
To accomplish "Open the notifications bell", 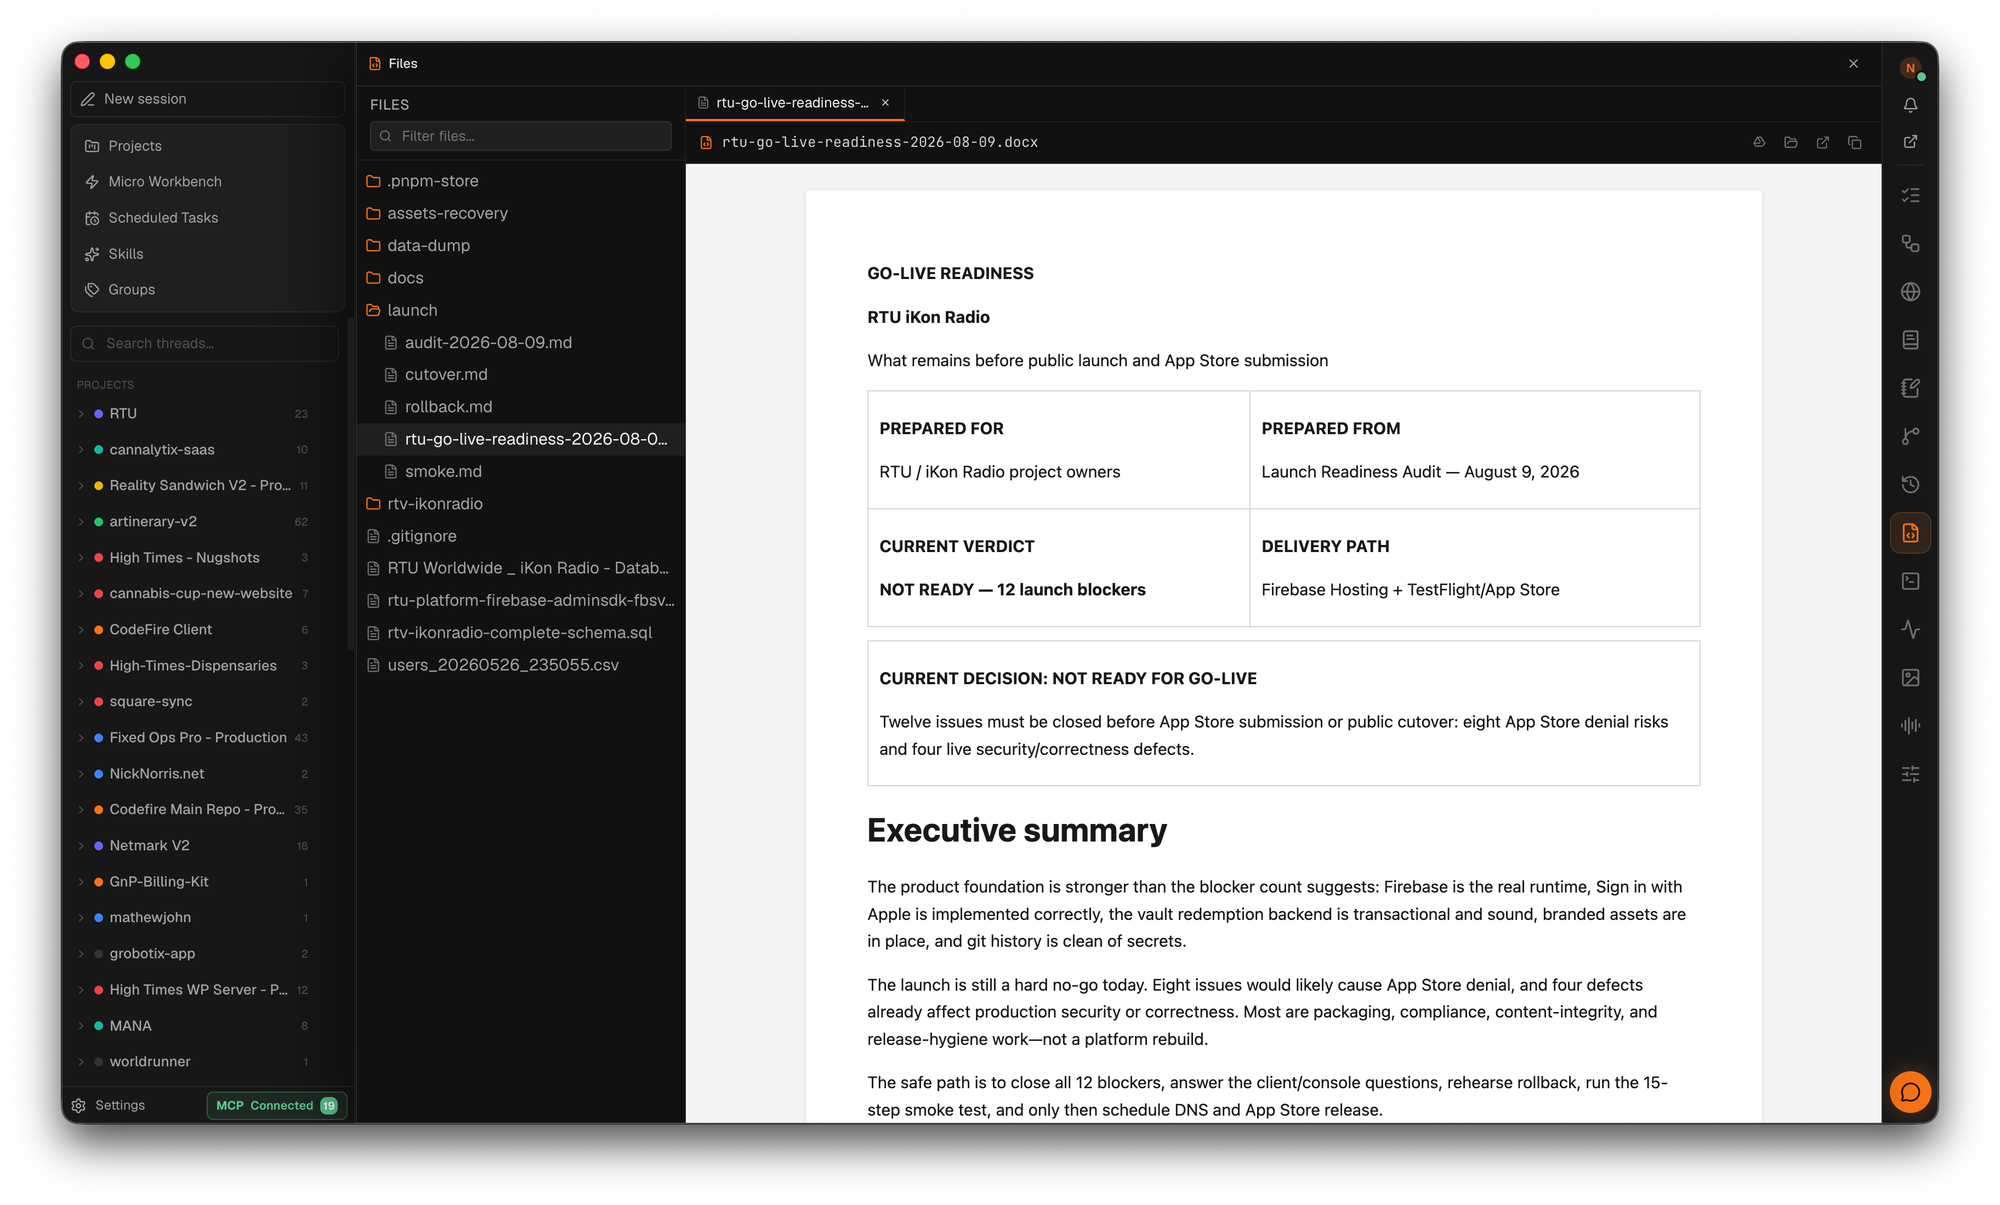I will click(x=1910, y=105).
